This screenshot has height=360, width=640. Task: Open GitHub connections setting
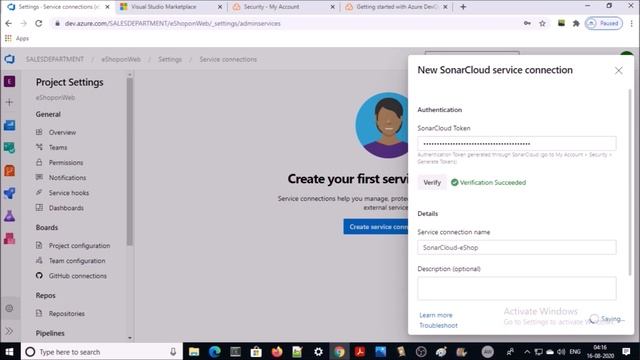(78, 276)
